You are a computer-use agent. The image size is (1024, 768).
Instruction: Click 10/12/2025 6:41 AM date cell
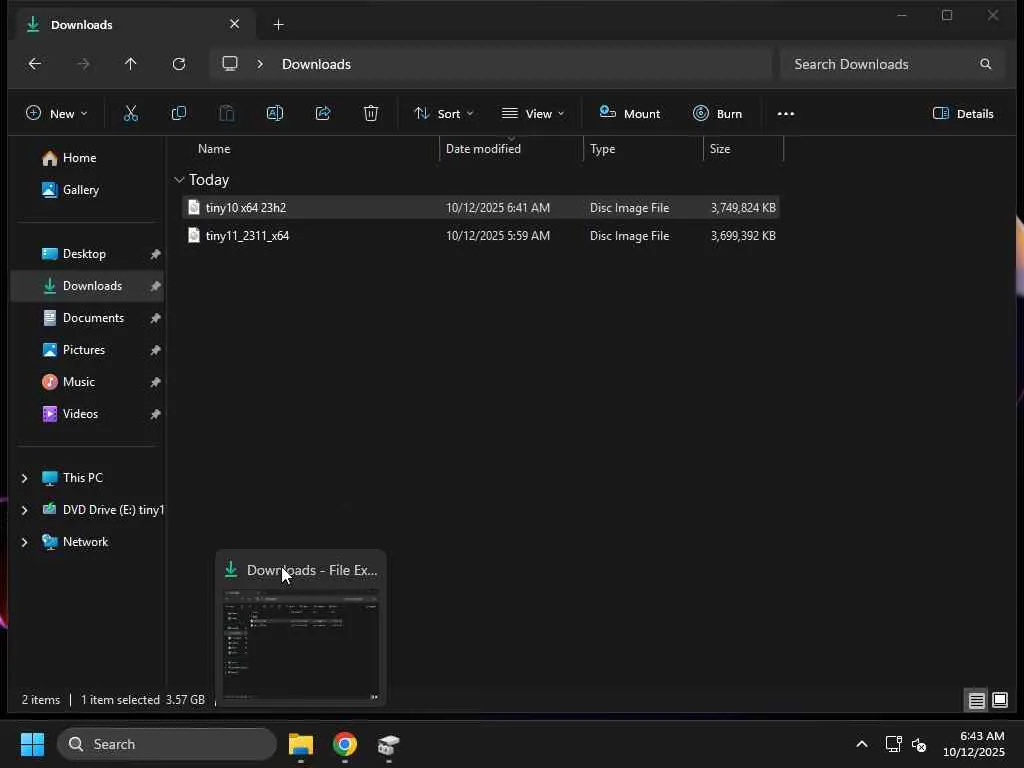(498, 208)
